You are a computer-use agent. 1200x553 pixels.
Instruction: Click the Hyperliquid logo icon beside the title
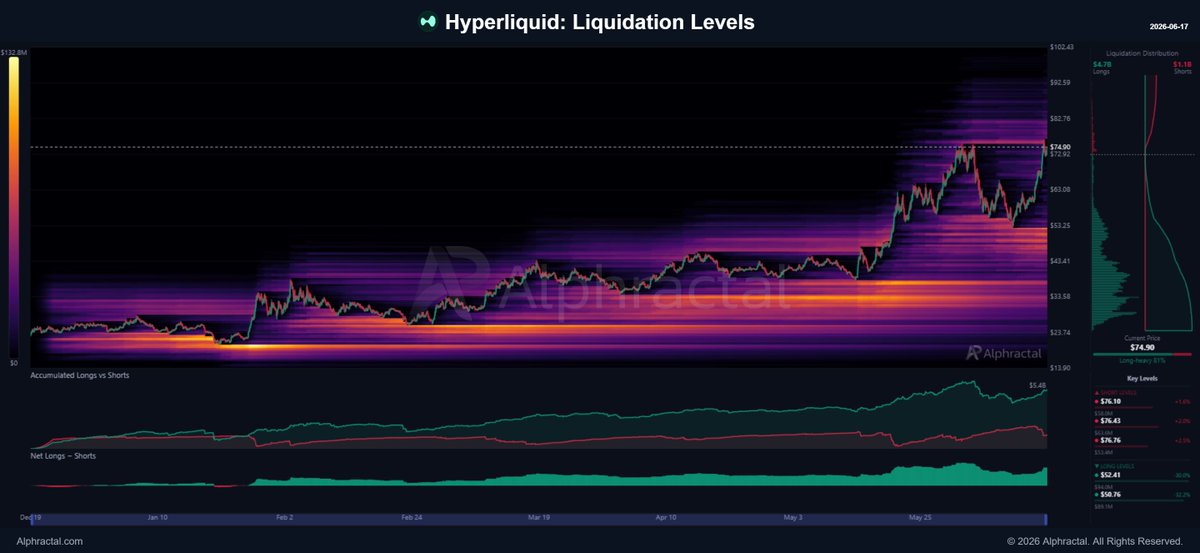coord(427,21)
